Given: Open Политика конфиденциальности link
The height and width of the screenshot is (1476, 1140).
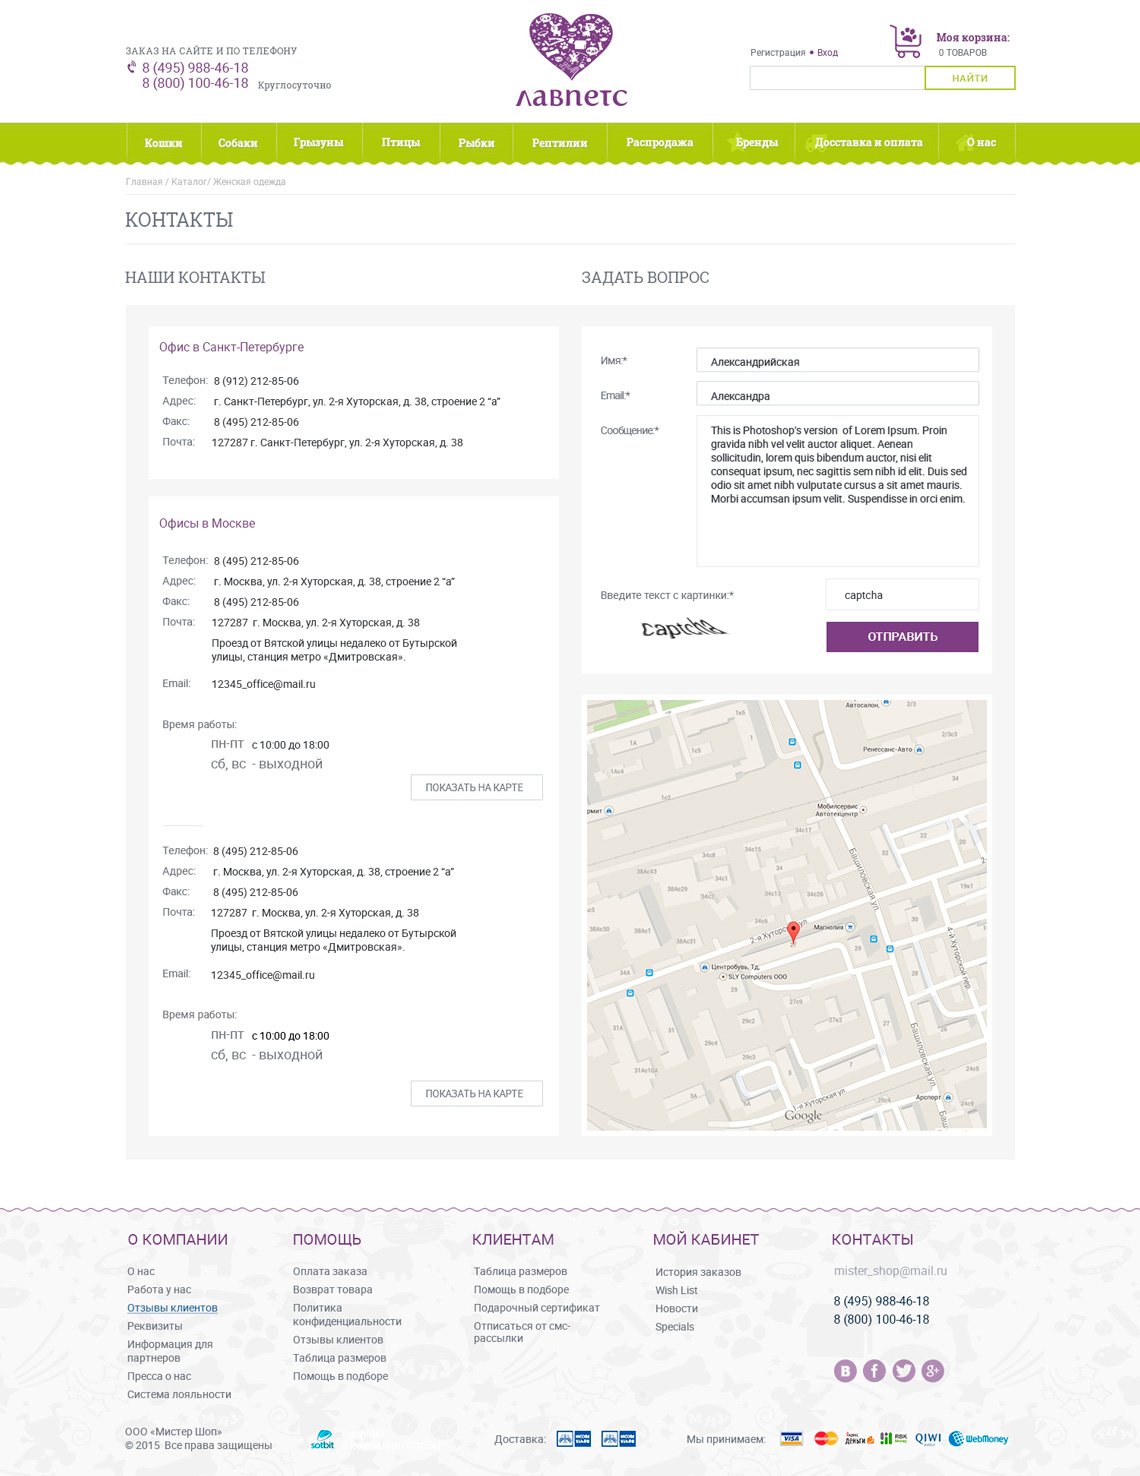Looking at the screenshot, I should (347, 1315).
